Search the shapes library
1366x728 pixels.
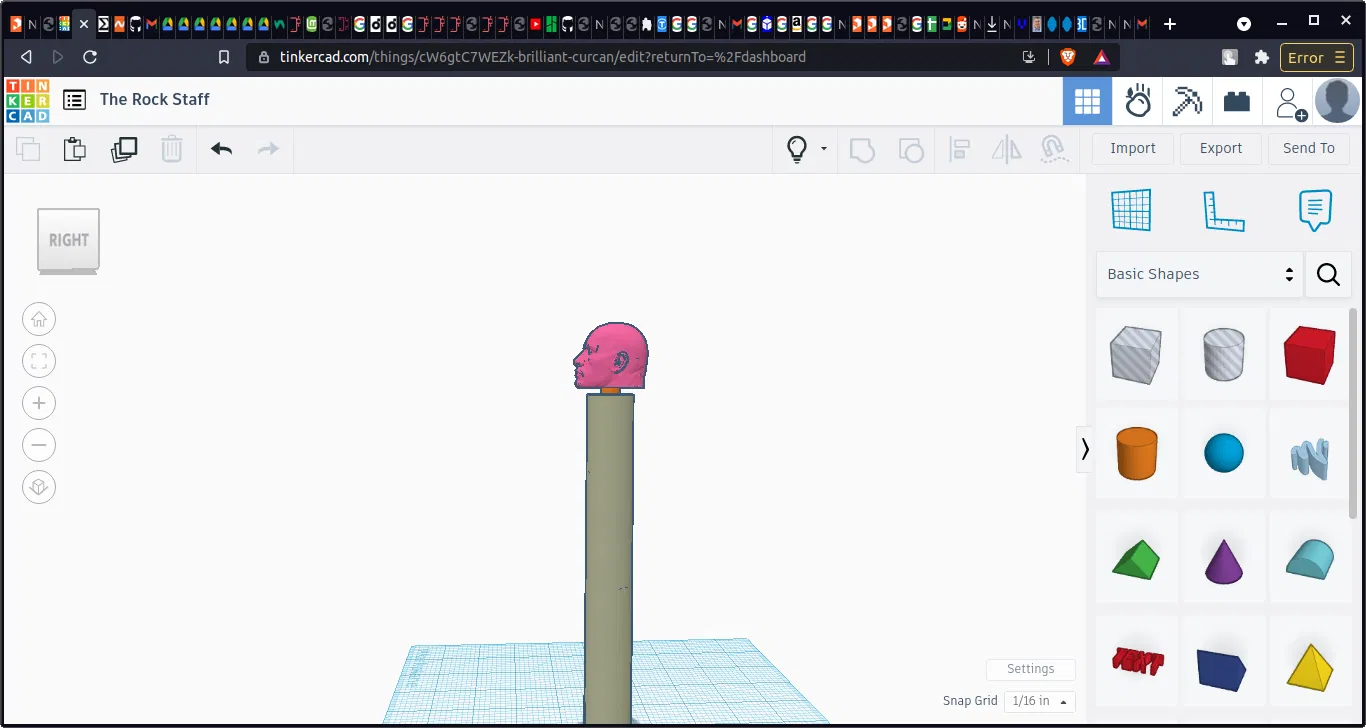tap(1328, 274)
